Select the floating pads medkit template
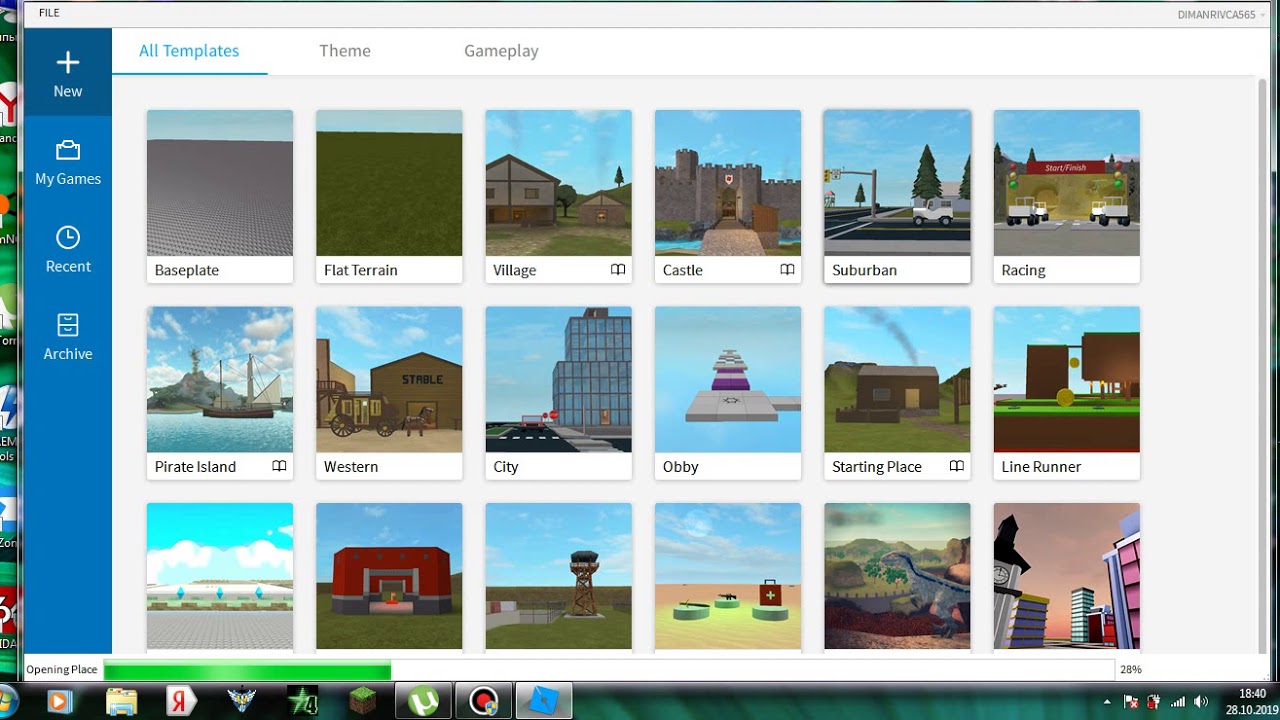1280x720 pixels. click(x=728, y=577)
